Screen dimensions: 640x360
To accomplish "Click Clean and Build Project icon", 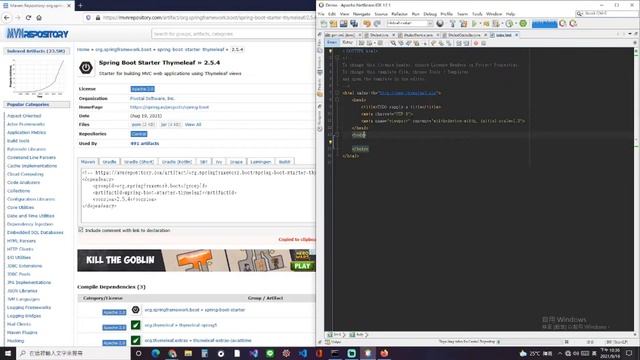I will point(463,24).
